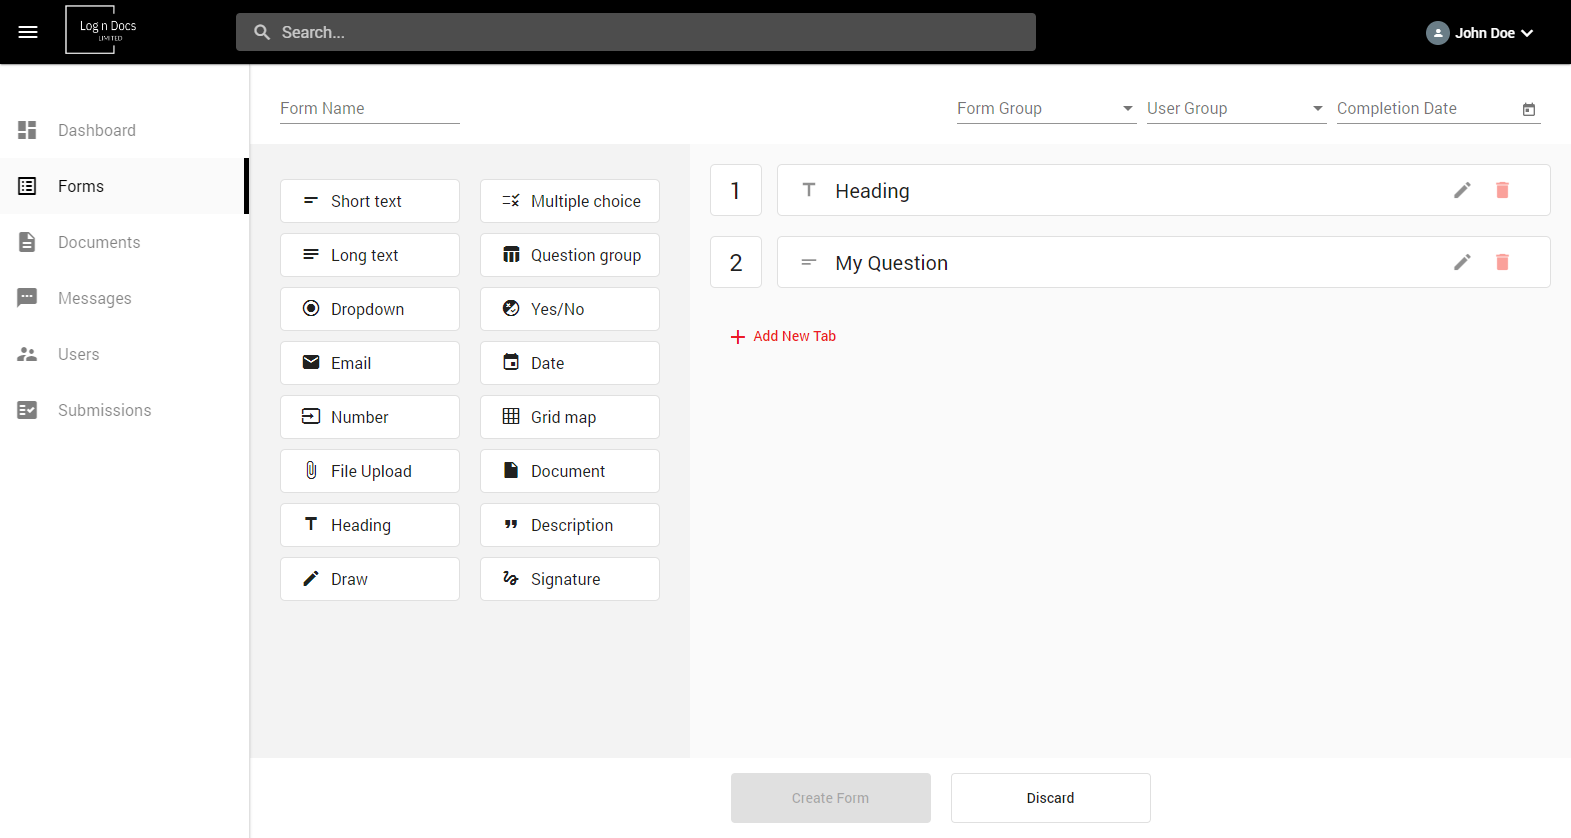Screen dimensions: 1571x838
Task: Click the John Doe avatar icon
Action: 1437,33
